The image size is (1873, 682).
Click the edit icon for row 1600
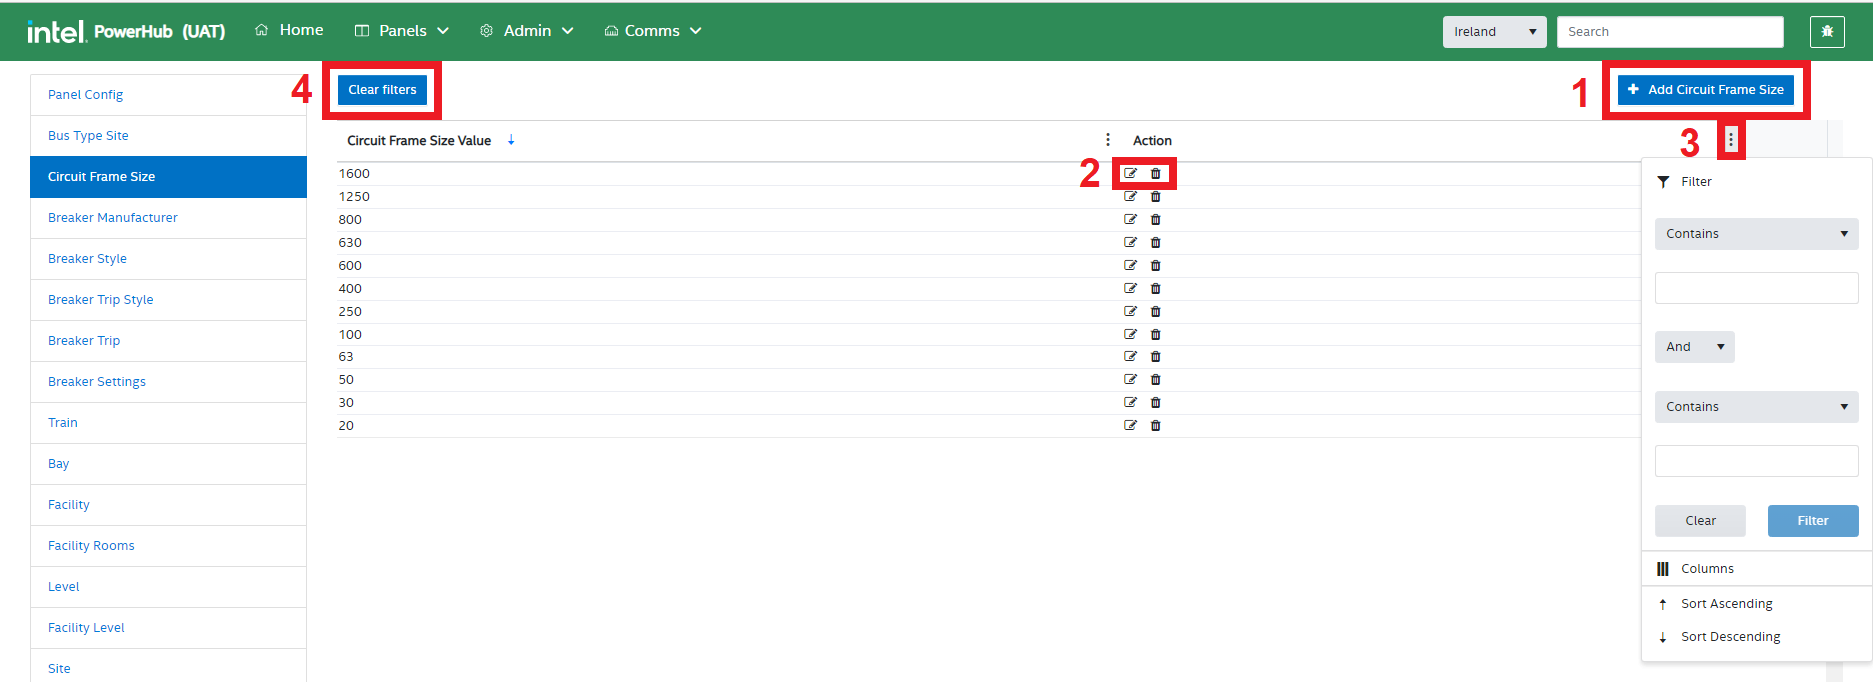tap(1130, 173)
